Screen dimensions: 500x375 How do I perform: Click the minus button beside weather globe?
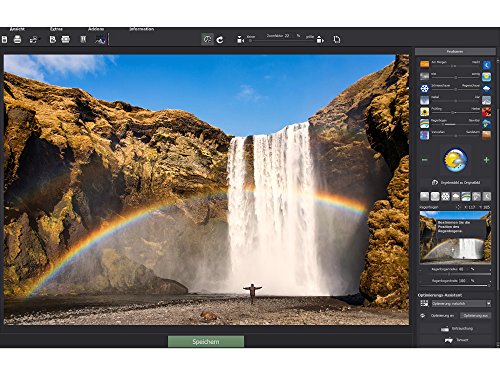pos(424,160)
